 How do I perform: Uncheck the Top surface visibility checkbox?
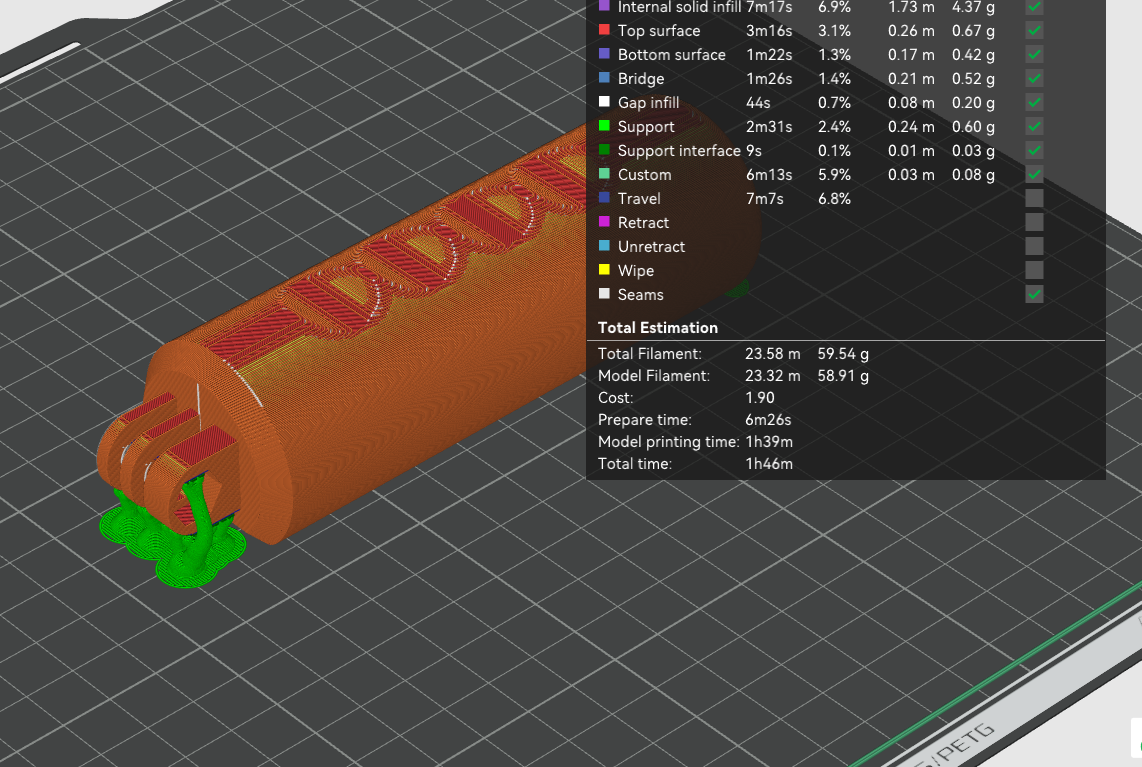point(1033,31)
